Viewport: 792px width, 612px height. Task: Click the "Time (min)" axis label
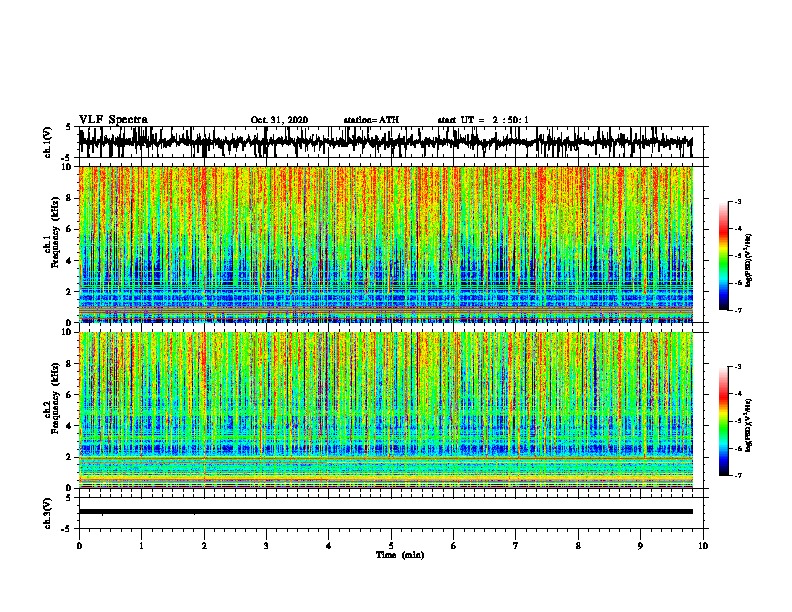tap(400, 555)
